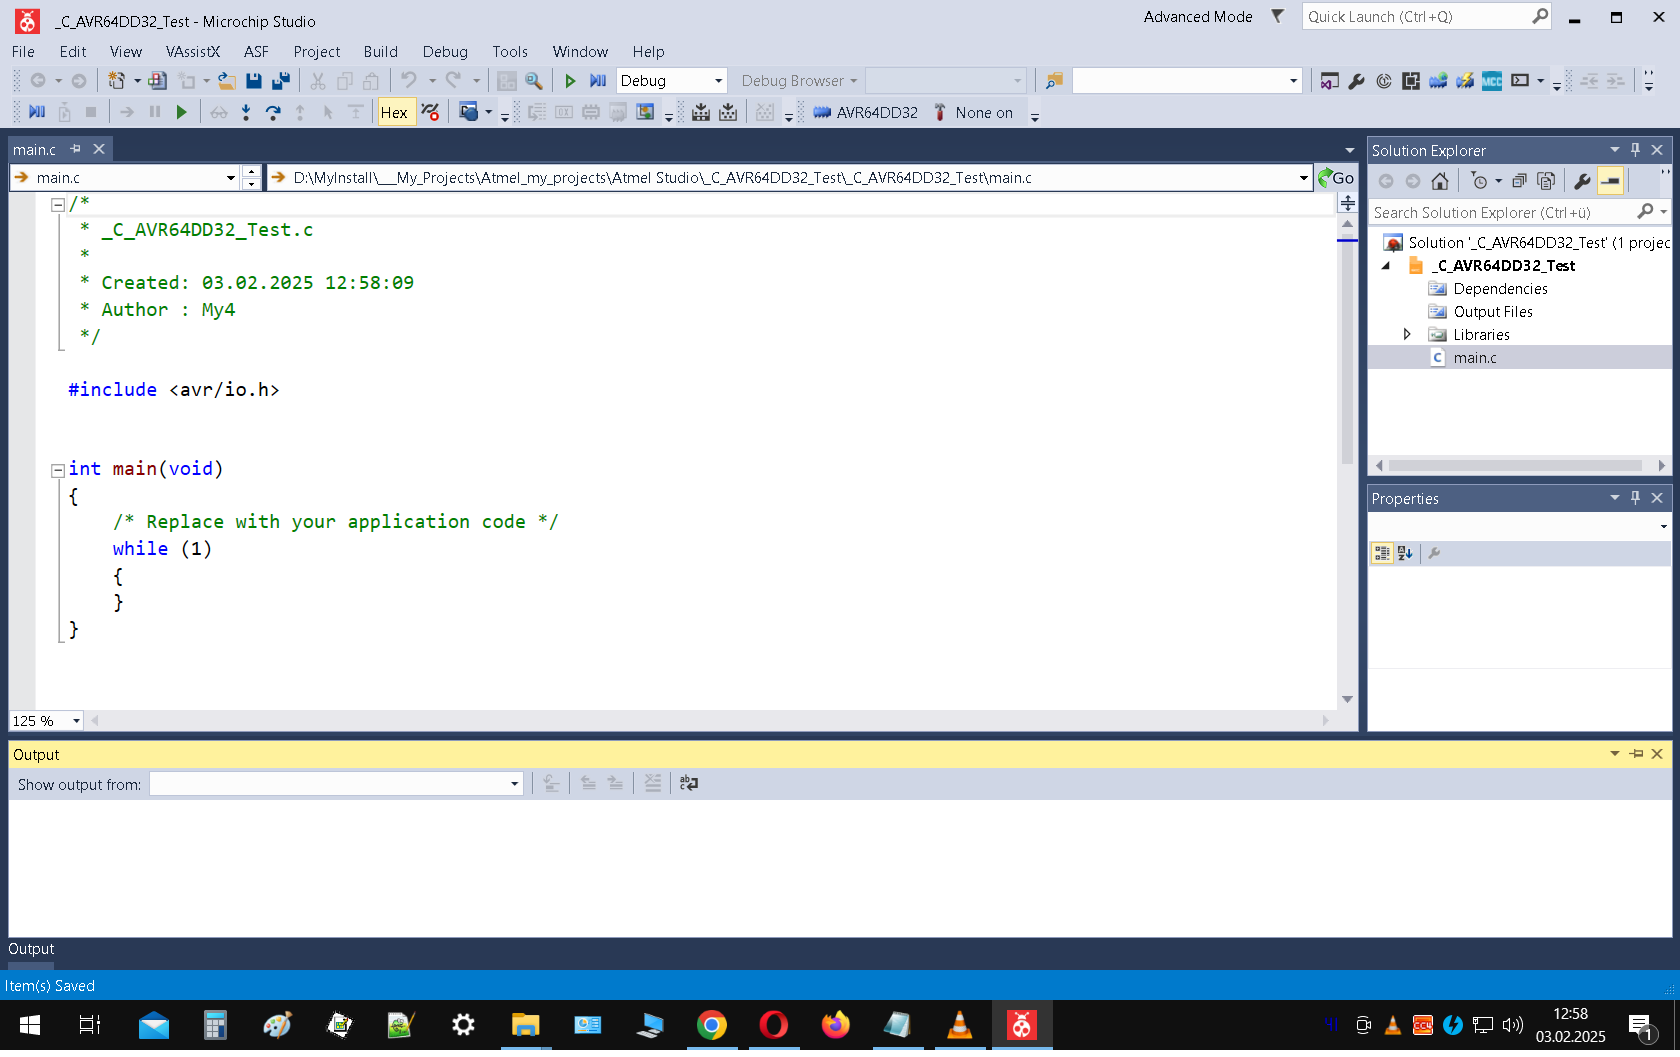Image resolution: width=1680 pixels, height=1057 pixels.
Task: Open the Windows Start menu
Action: (x=30, y=1025)
